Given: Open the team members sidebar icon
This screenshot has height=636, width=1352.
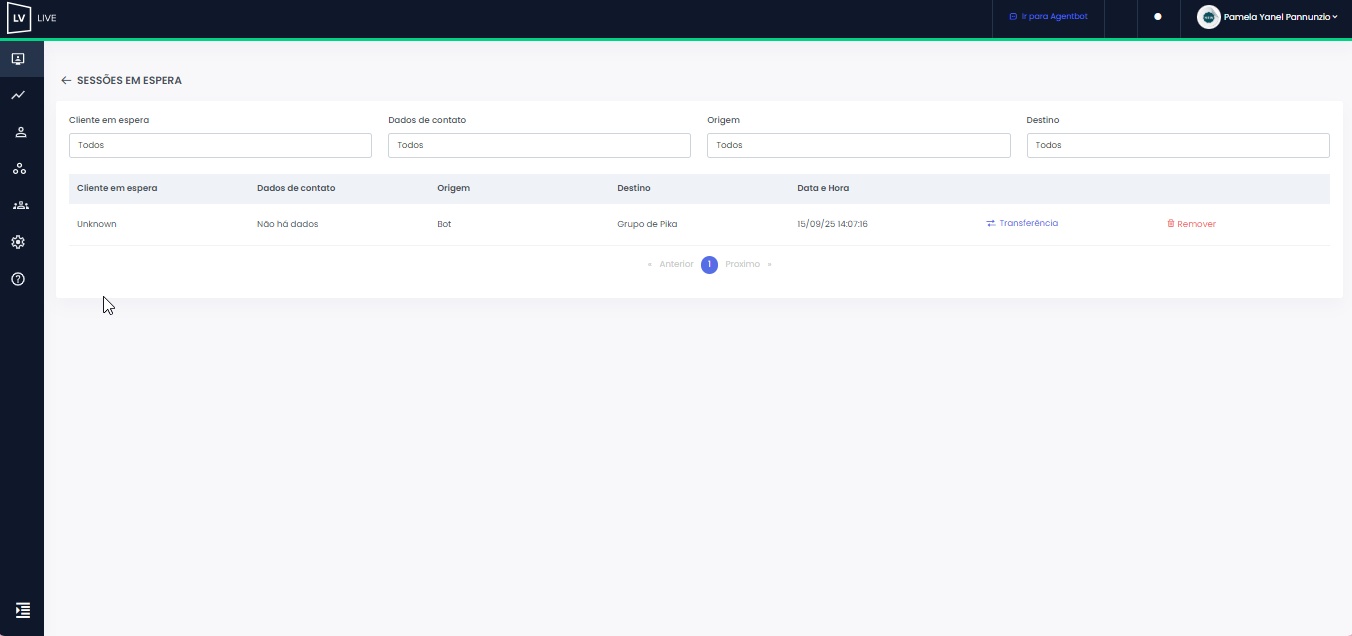Looking at the screenshot, I should pos(20,205).
